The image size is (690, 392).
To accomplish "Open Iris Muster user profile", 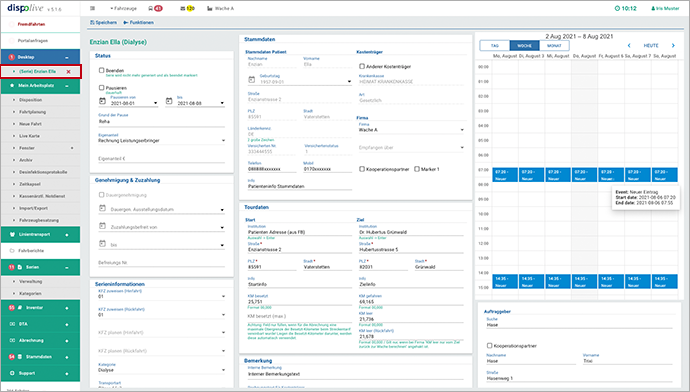I will tap(665, 8).
